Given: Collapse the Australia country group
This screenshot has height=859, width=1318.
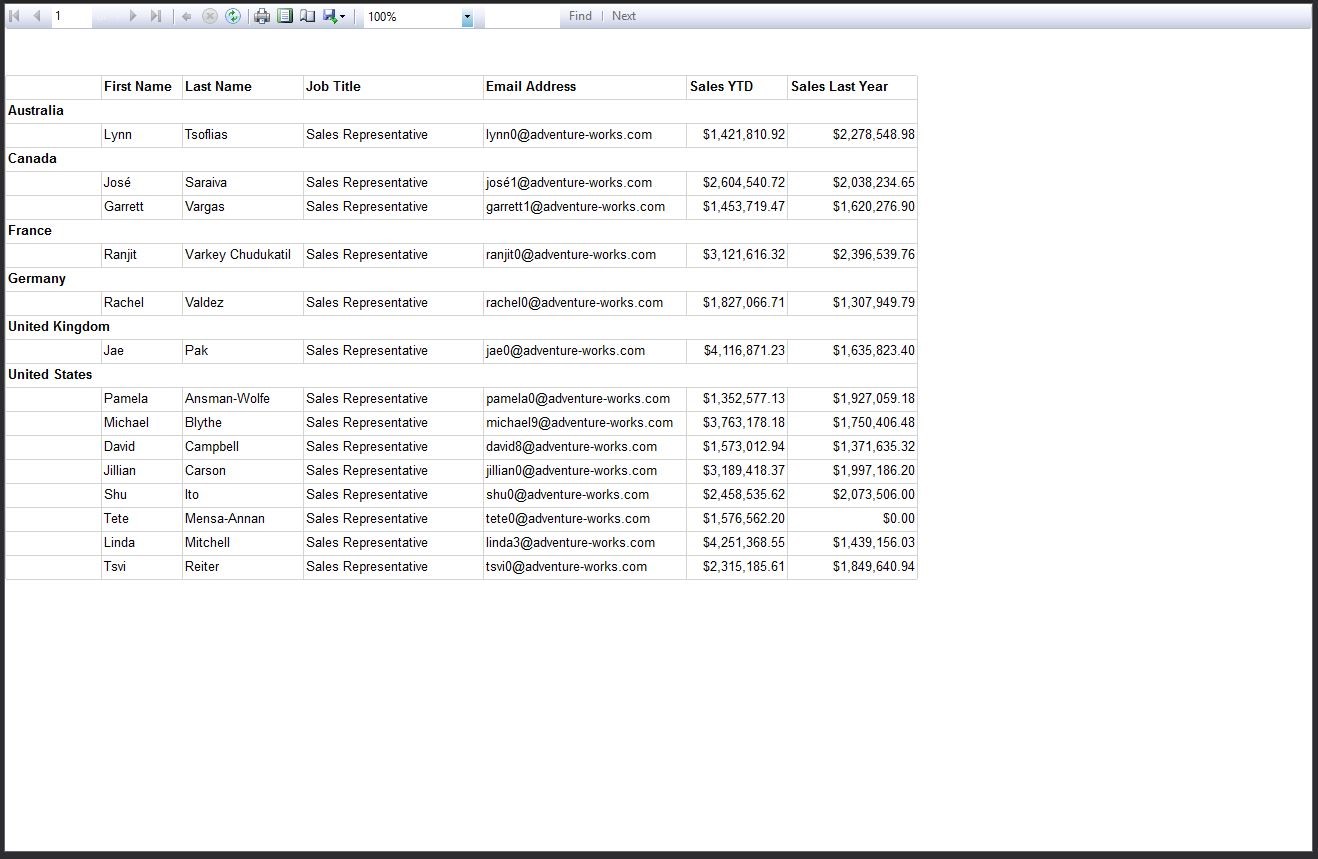Looking at the screenshot, I should pos(35,111).
